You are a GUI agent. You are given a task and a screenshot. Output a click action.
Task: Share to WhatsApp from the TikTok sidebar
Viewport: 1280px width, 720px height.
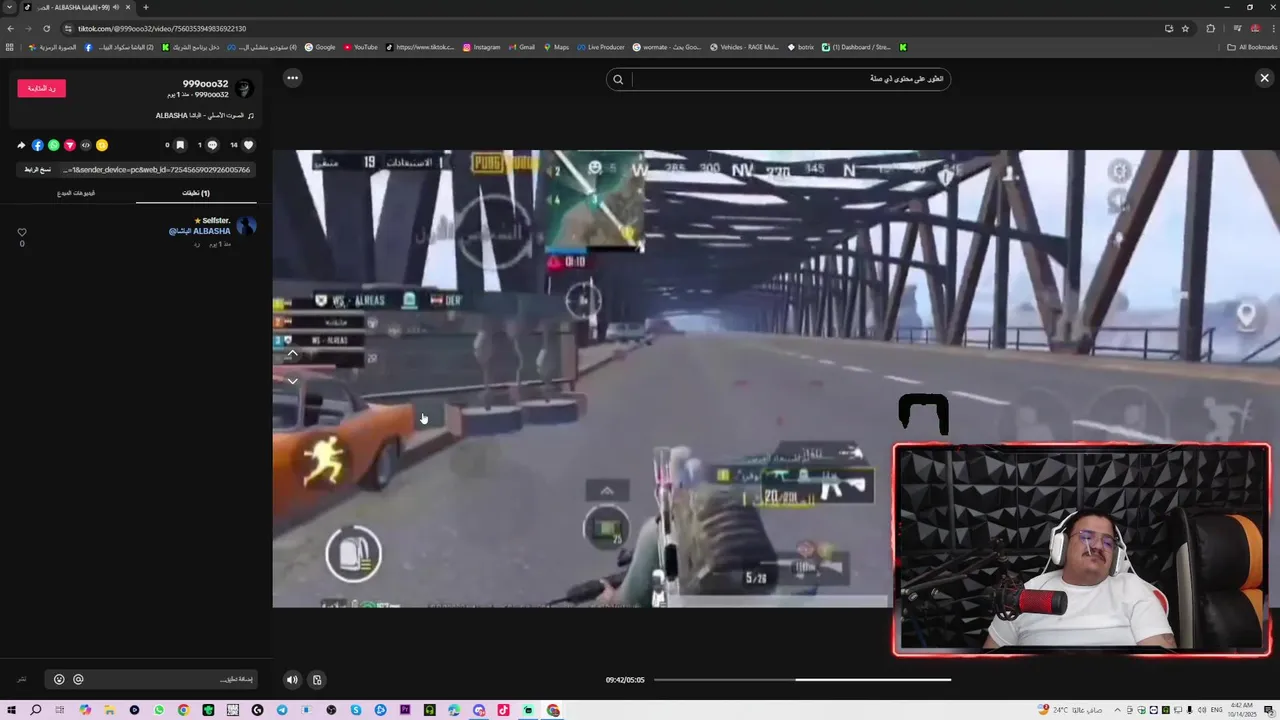[x=53, y=145]
